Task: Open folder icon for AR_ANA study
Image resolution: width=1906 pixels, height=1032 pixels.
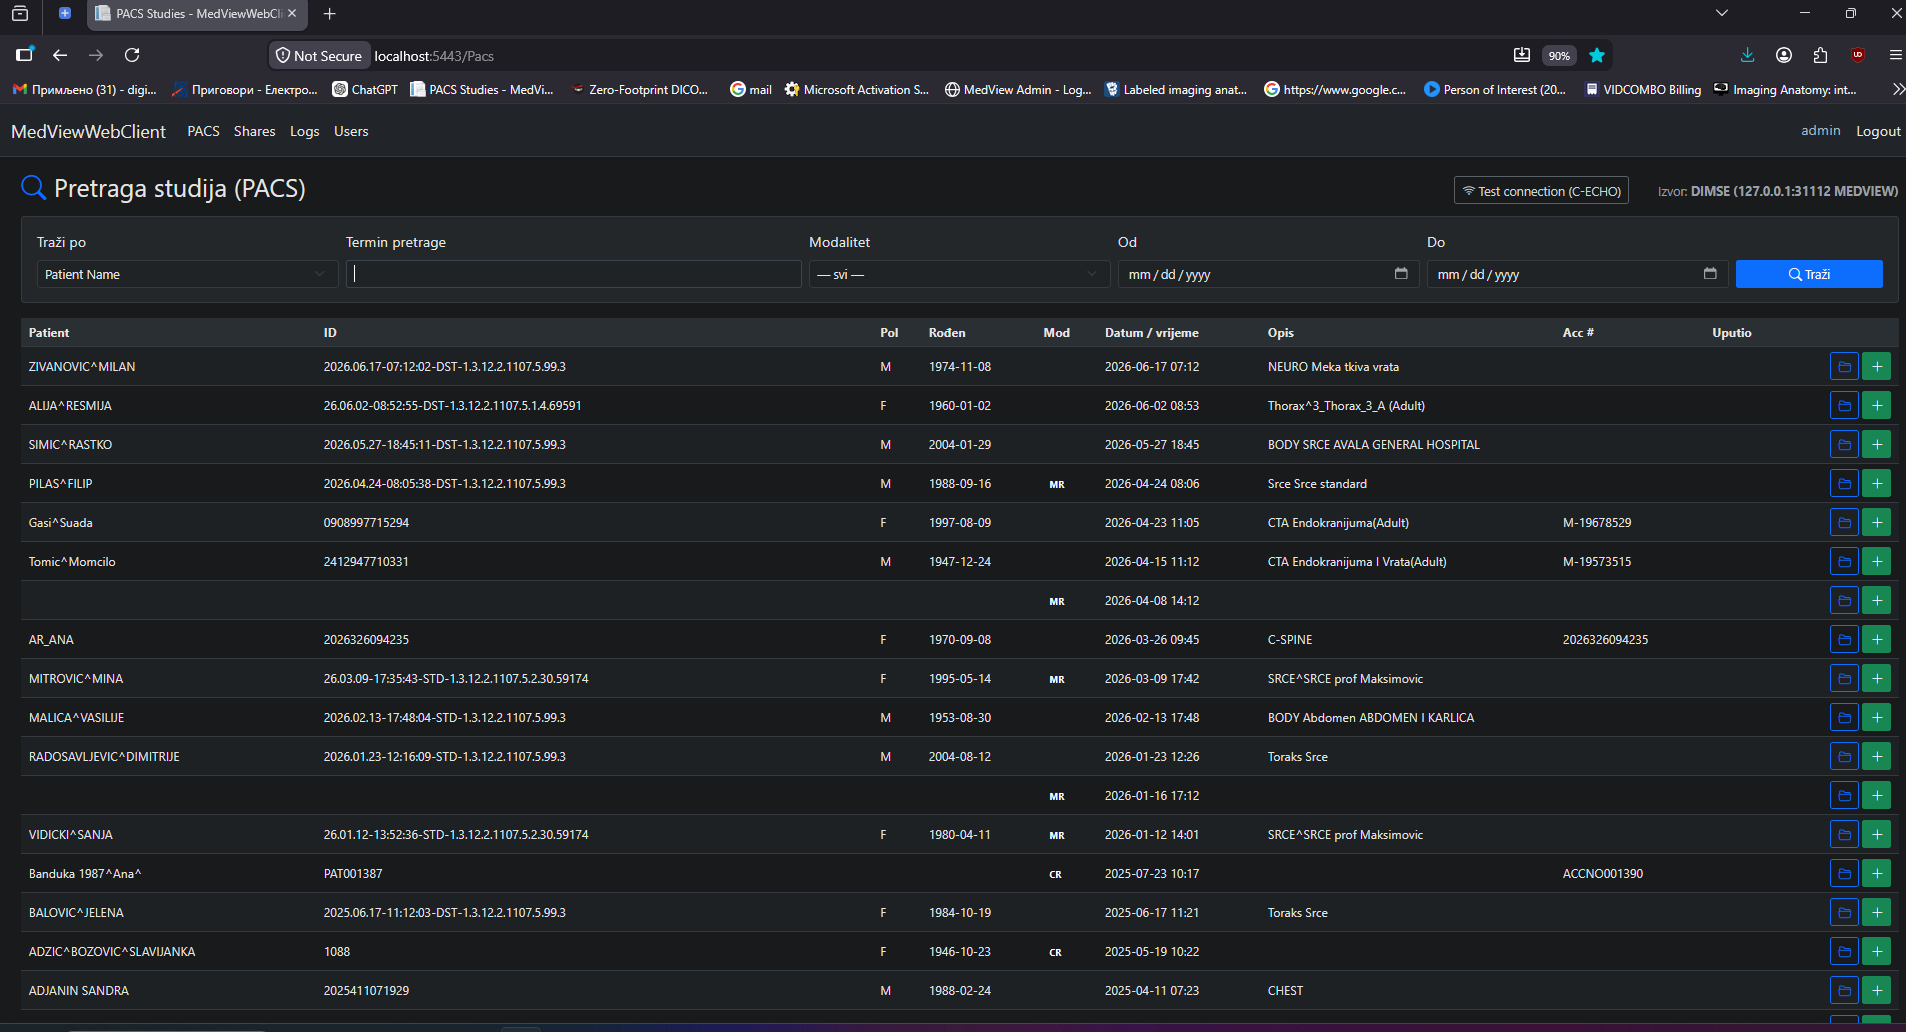Action: coord(1844,640)
